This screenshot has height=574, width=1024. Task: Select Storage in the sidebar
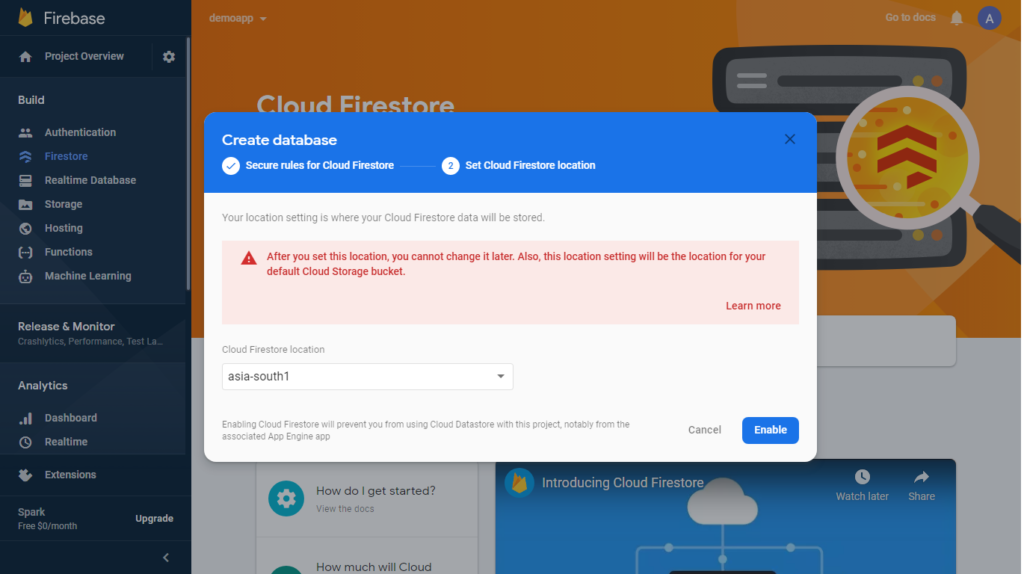point(63,204)
